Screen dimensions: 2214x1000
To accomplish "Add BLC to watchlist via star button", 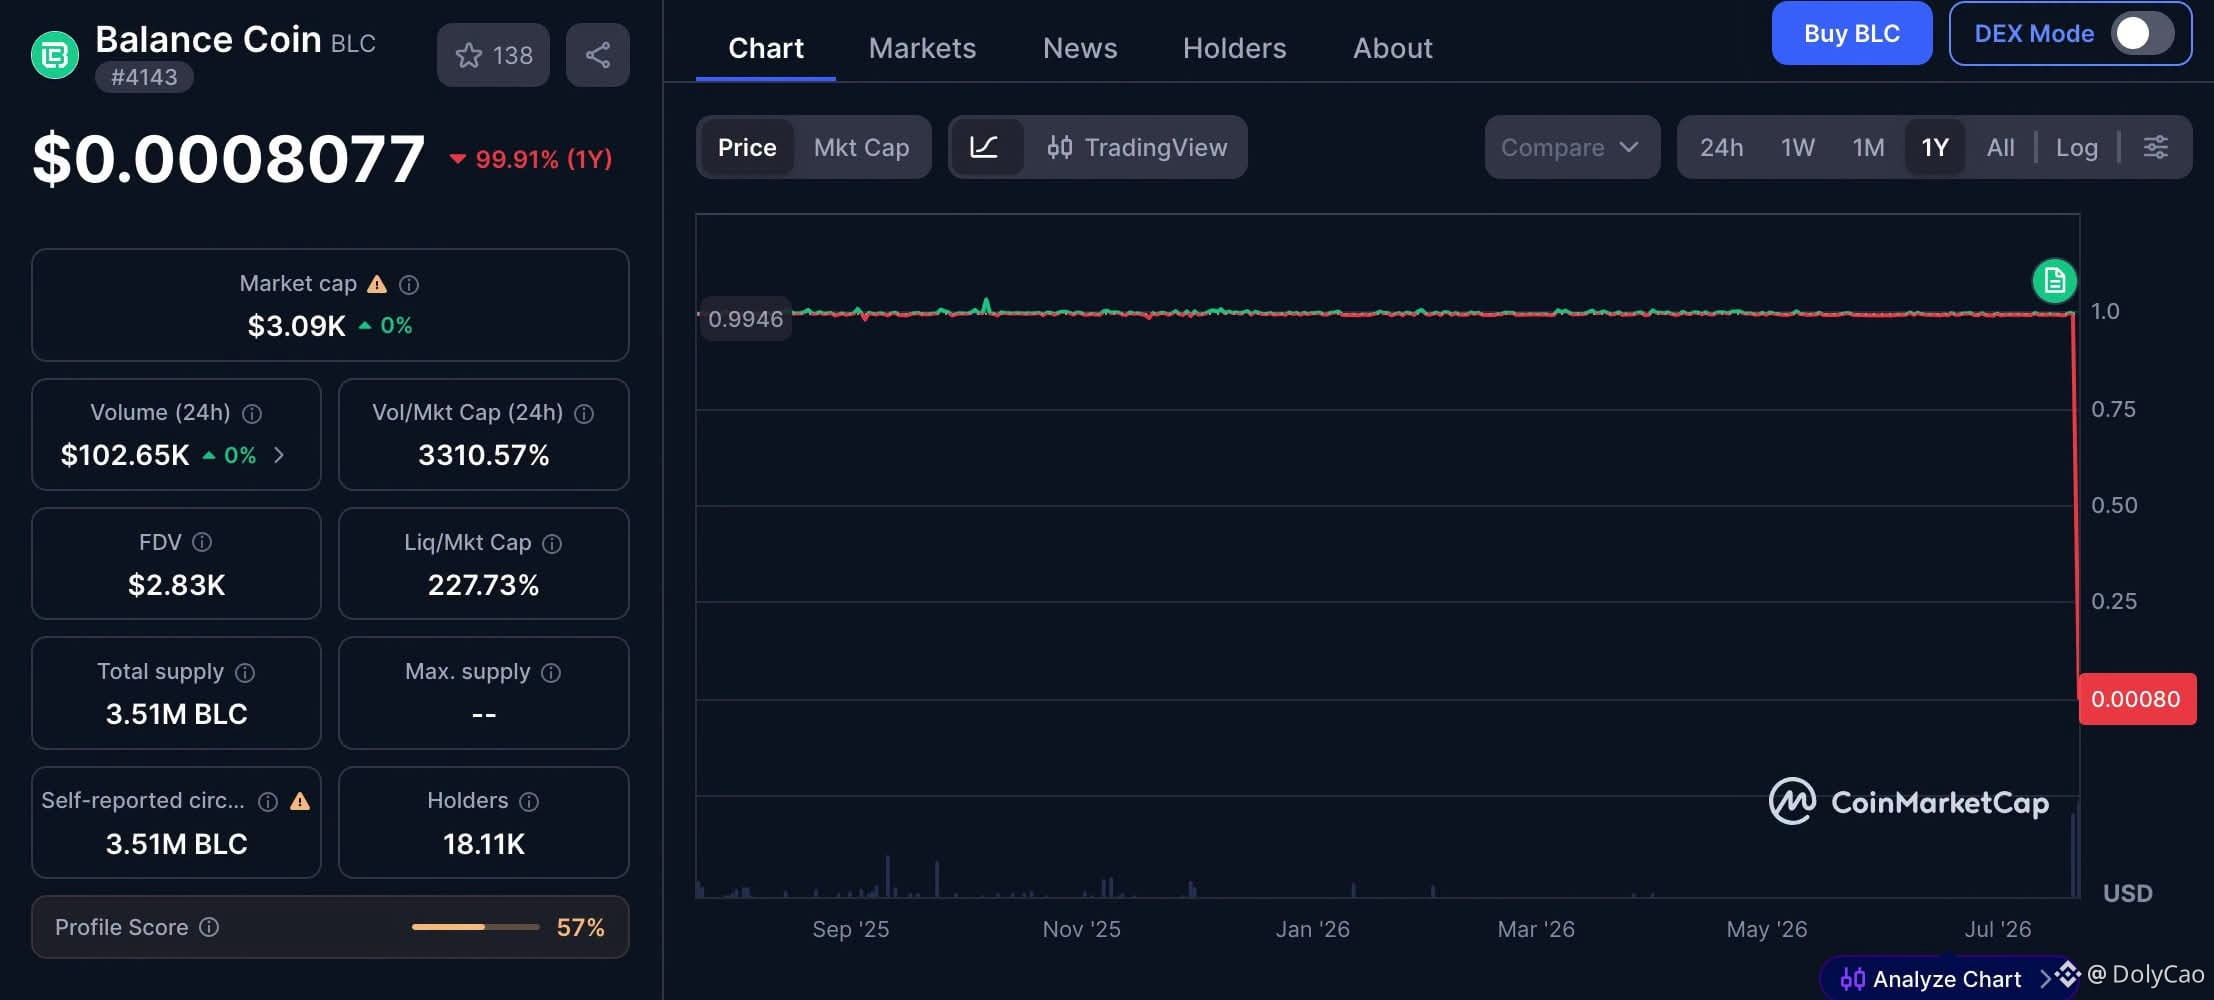I will click(493, 55).
